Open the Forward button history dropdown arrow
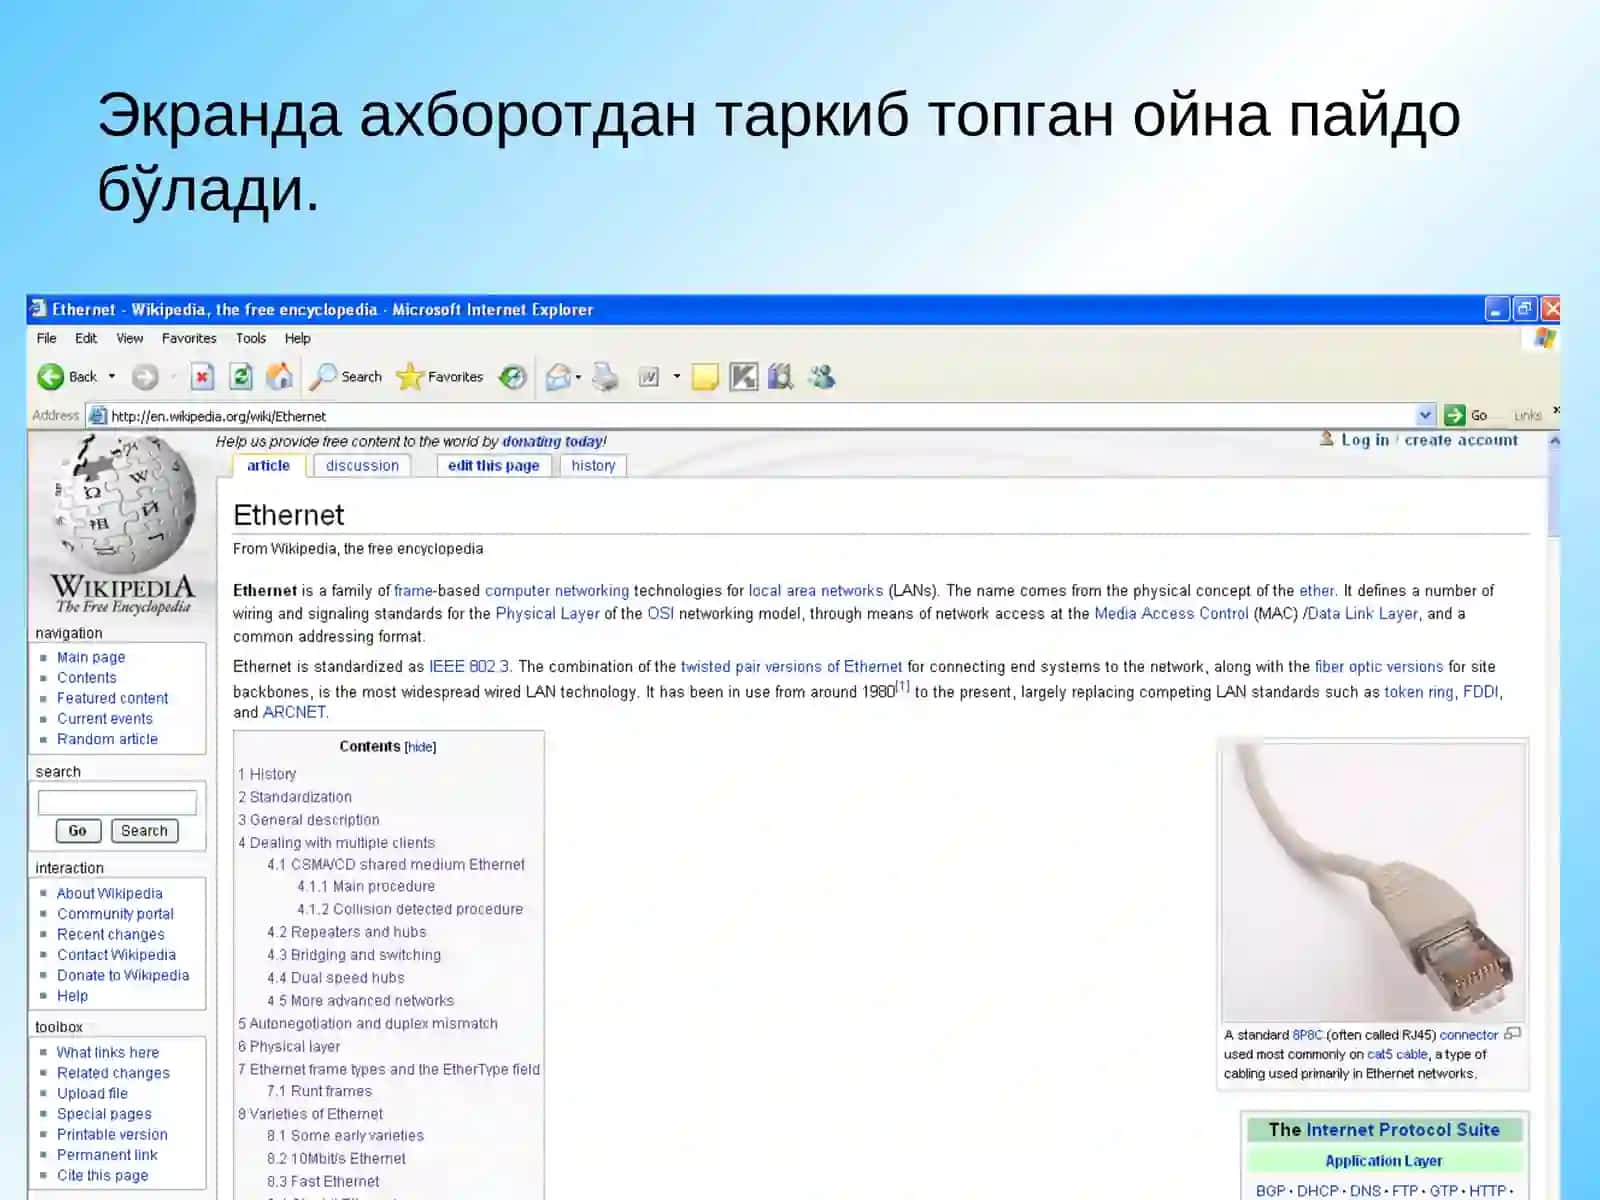 [173, 377]
